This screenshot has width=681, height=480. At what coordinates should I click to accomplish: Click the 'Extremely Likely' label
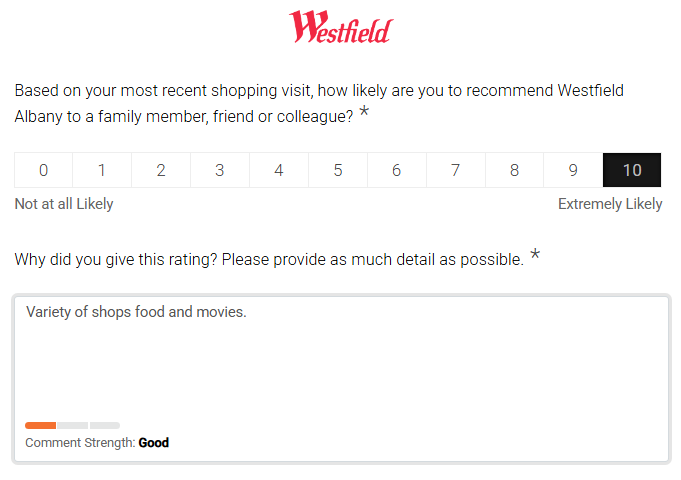610,204
